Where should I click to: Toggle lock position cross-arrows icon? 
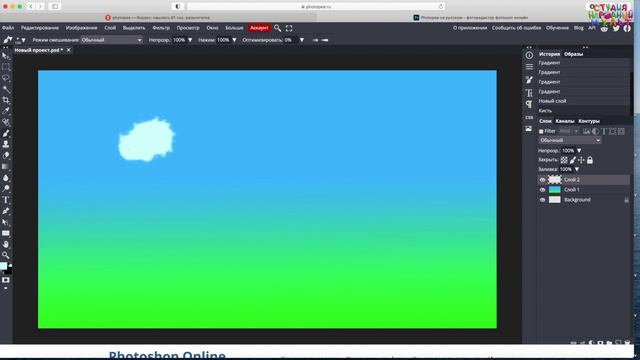pos(581,160)
